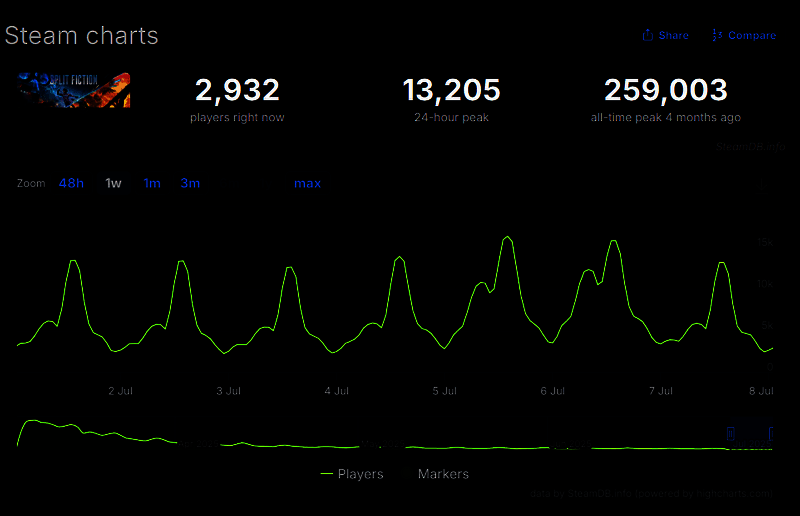Click the all-time peak value 259,003
Image resolution: width=800 pixels, height=516 pixels.
click(x=665, y=91)
